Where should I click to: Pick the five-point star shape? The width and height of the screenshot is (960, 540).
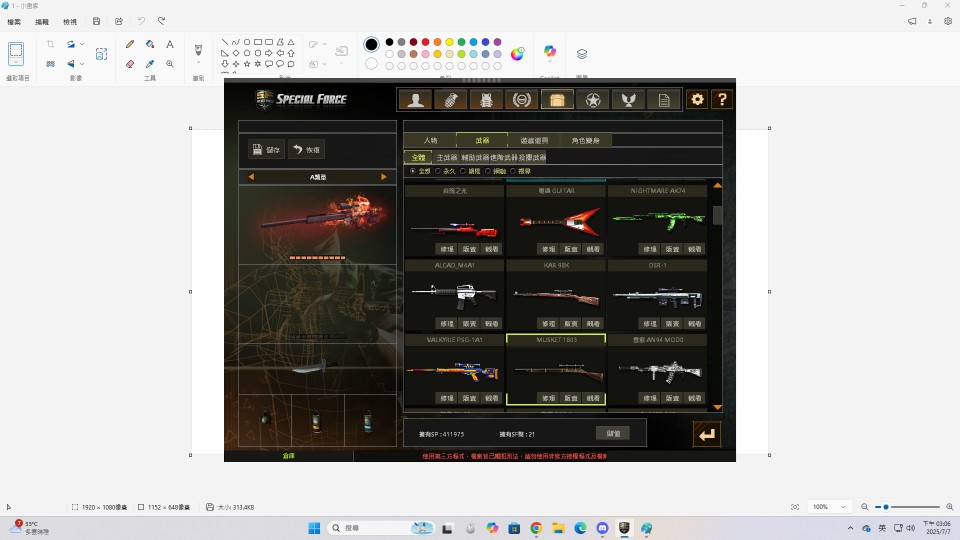point(247,64)
